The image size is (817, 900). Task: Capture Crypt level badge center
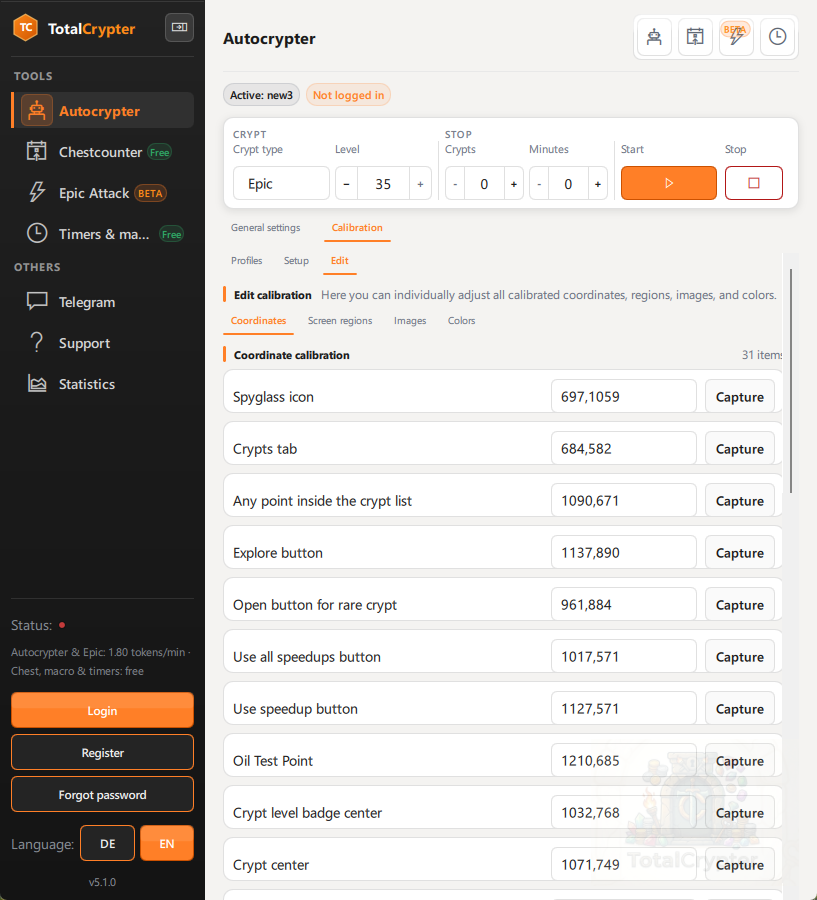tap(739, 813)
